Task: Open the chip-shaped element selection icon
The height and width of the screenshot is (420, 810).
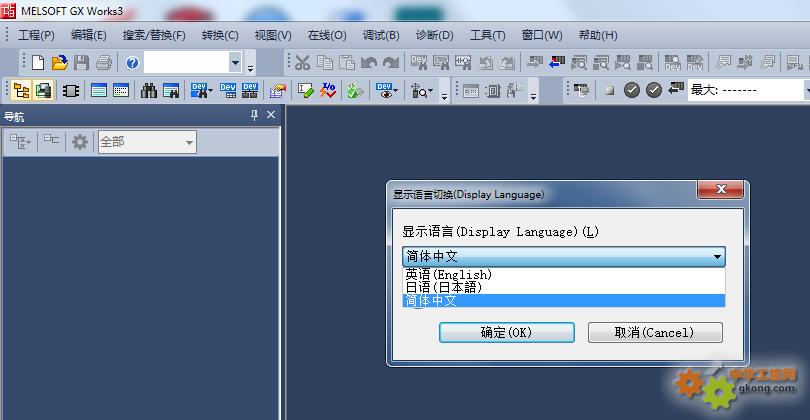Action: click(x=71, y=91)
